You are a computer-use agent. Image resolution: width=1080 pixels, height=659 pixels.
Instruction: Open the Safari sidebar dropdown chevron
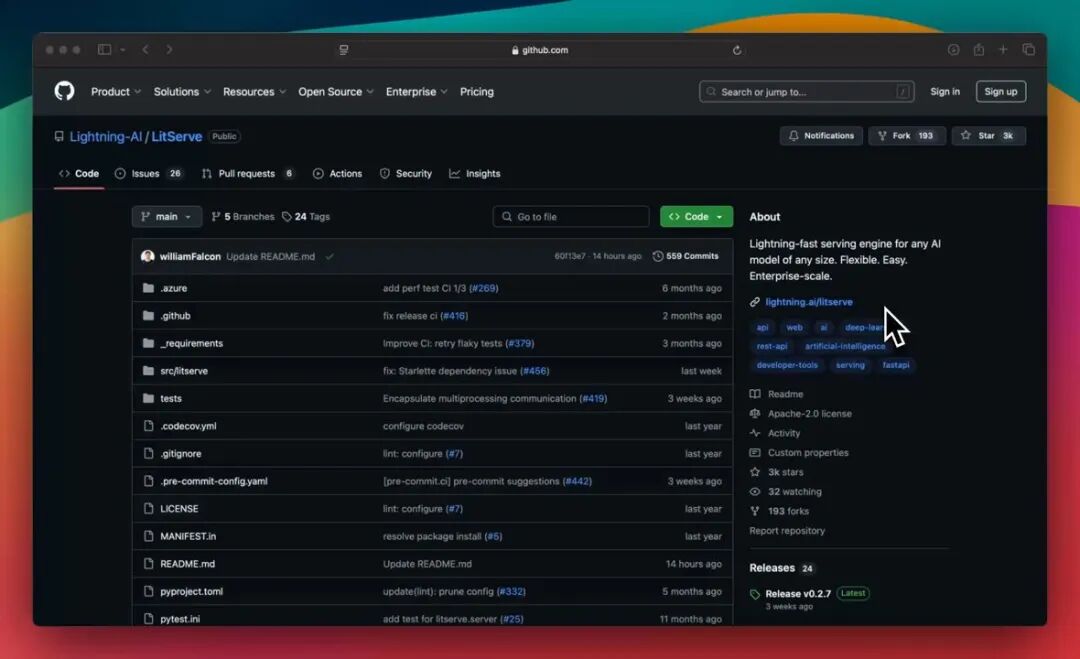click(x=123, y=50)
